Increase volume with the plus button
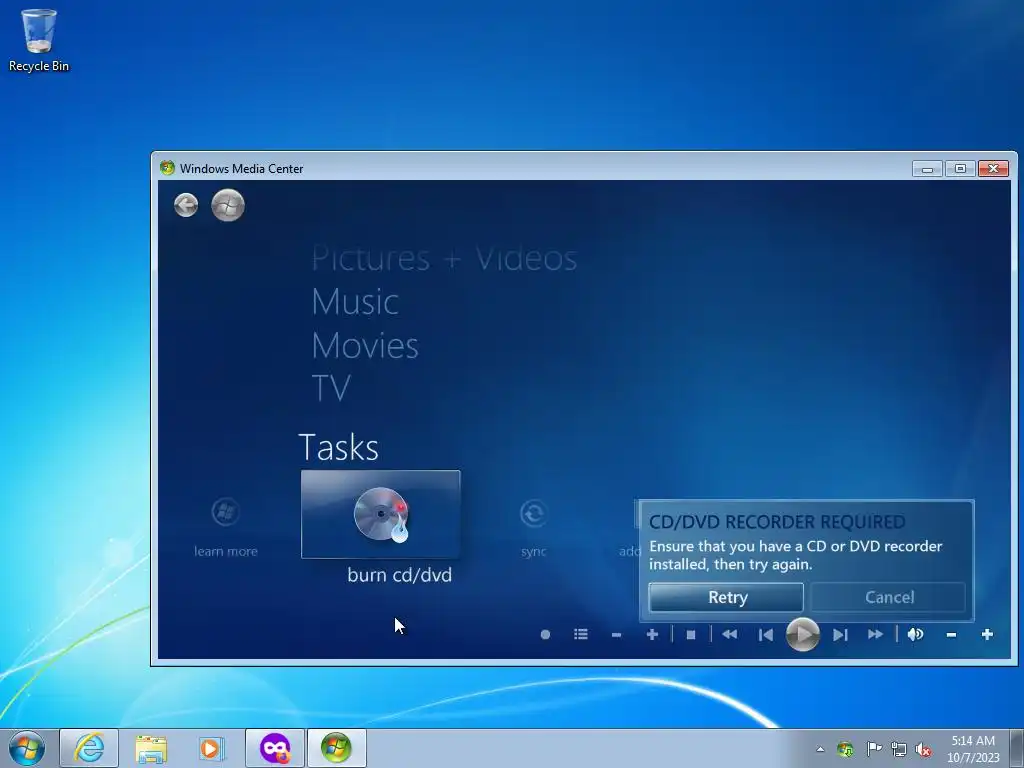 [x=987, y=634]
